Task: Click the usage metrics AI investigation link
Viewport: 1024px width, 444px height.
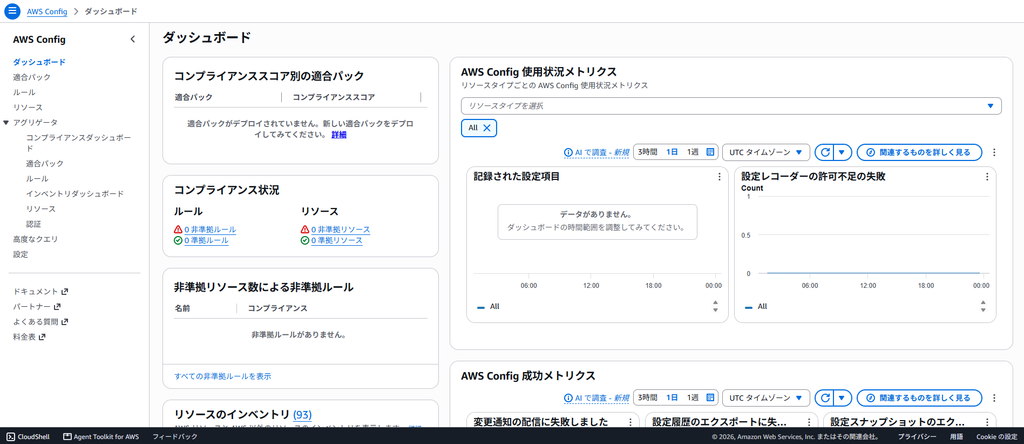Action: click(x=596, y=152)
